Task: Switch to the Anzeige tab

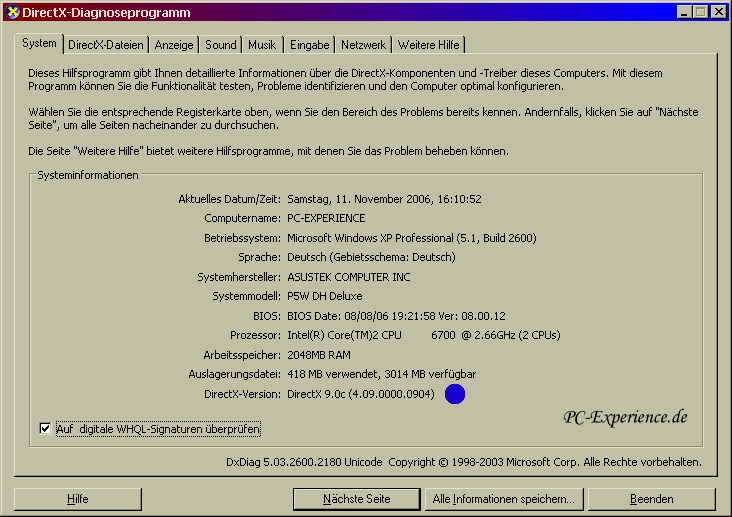Action: pyautogui.click(x=174, y=45)
